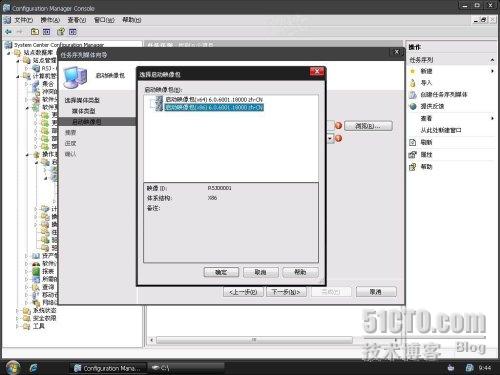The width and height of the screenshot is (500, 375).
Task: Collapse the 计算机管理 node
Action: tap(18, 76)
